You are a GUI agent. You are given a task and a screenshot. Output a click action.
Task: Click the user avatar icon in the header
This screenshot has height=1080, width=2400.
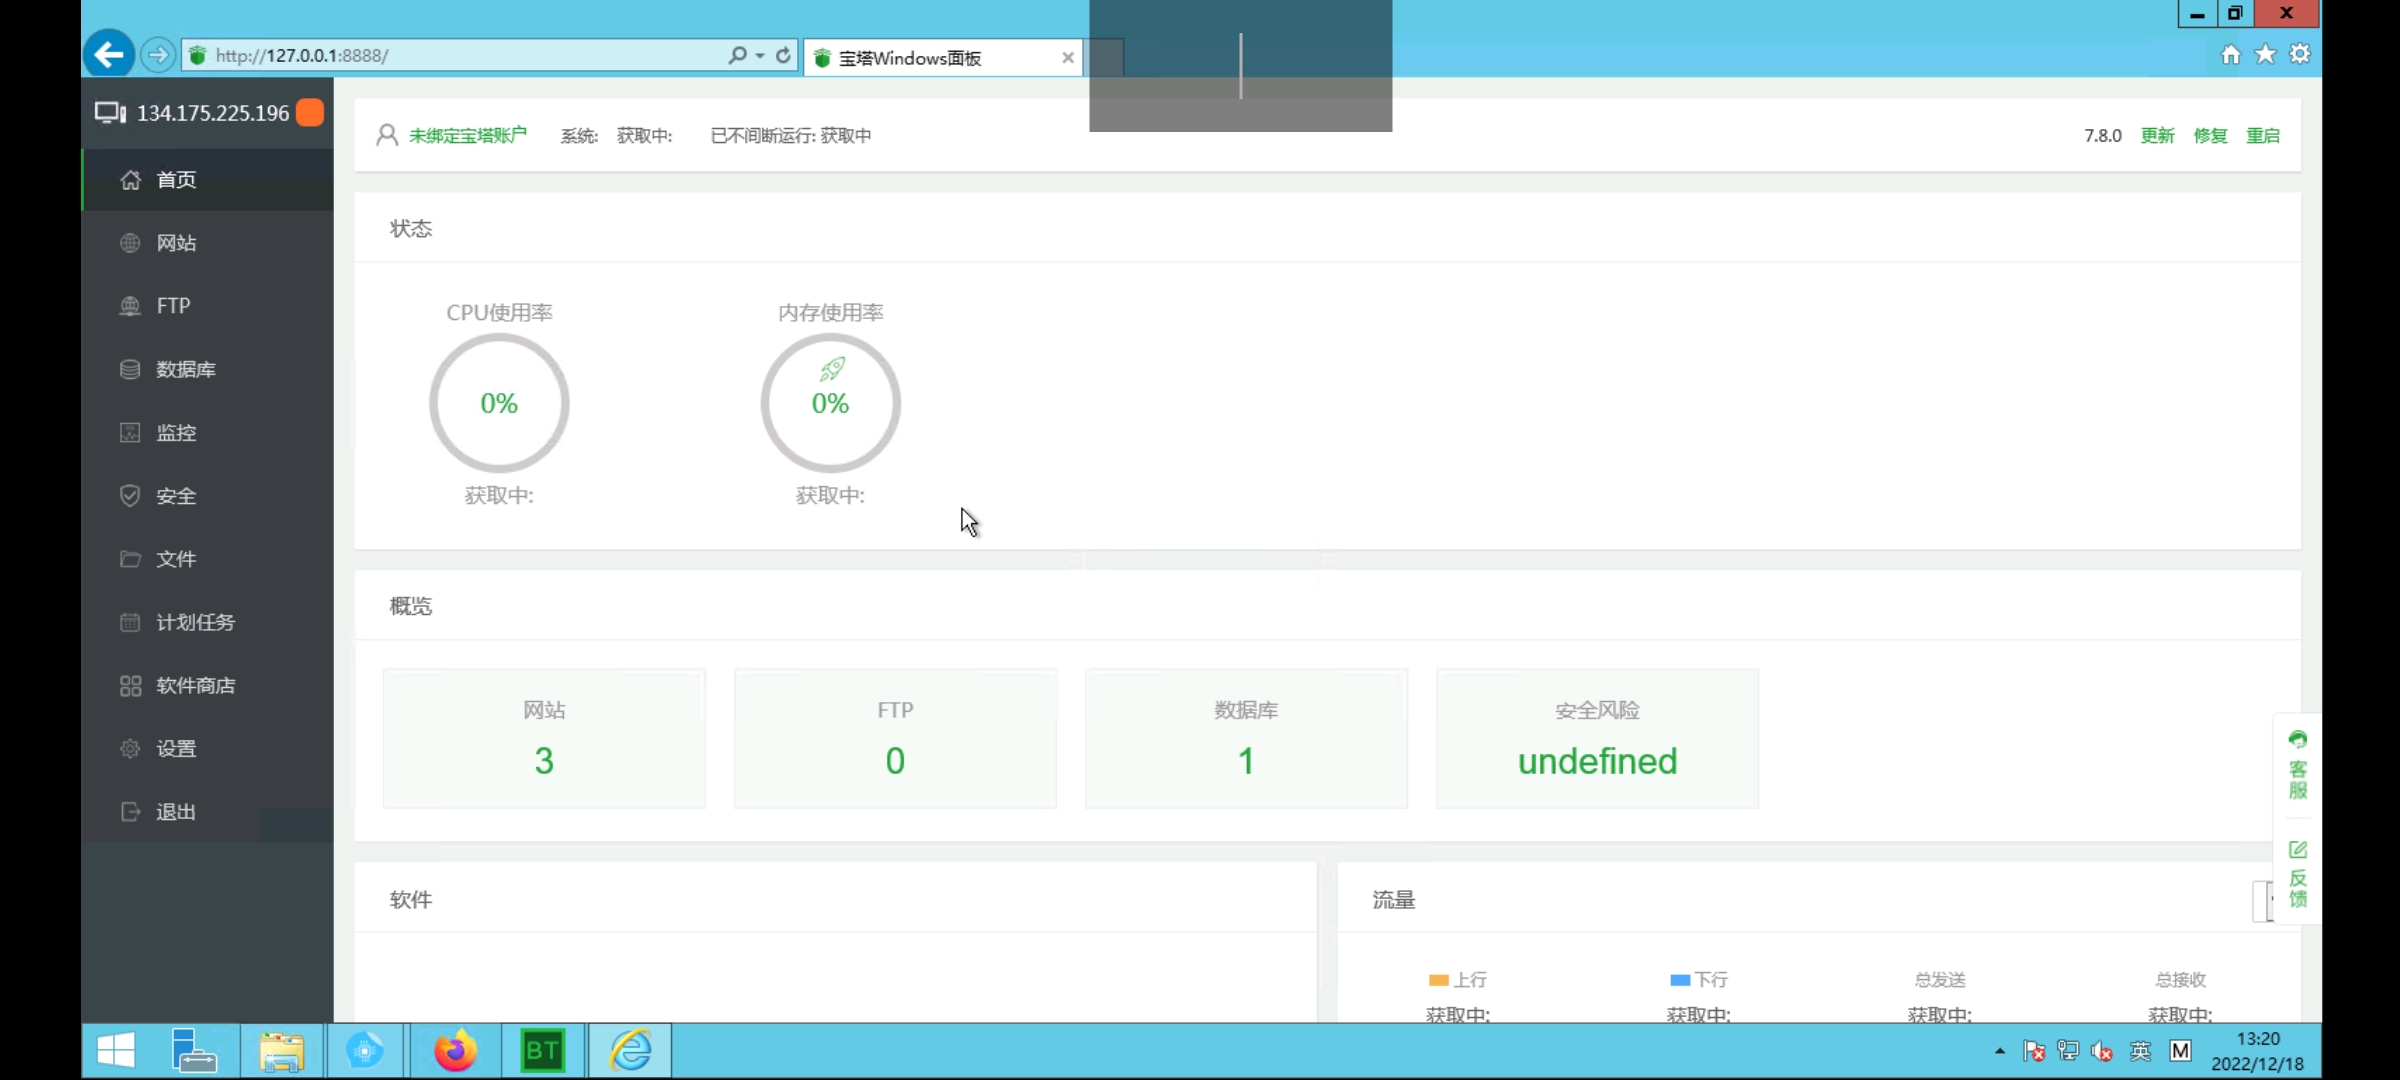(387, 135)
